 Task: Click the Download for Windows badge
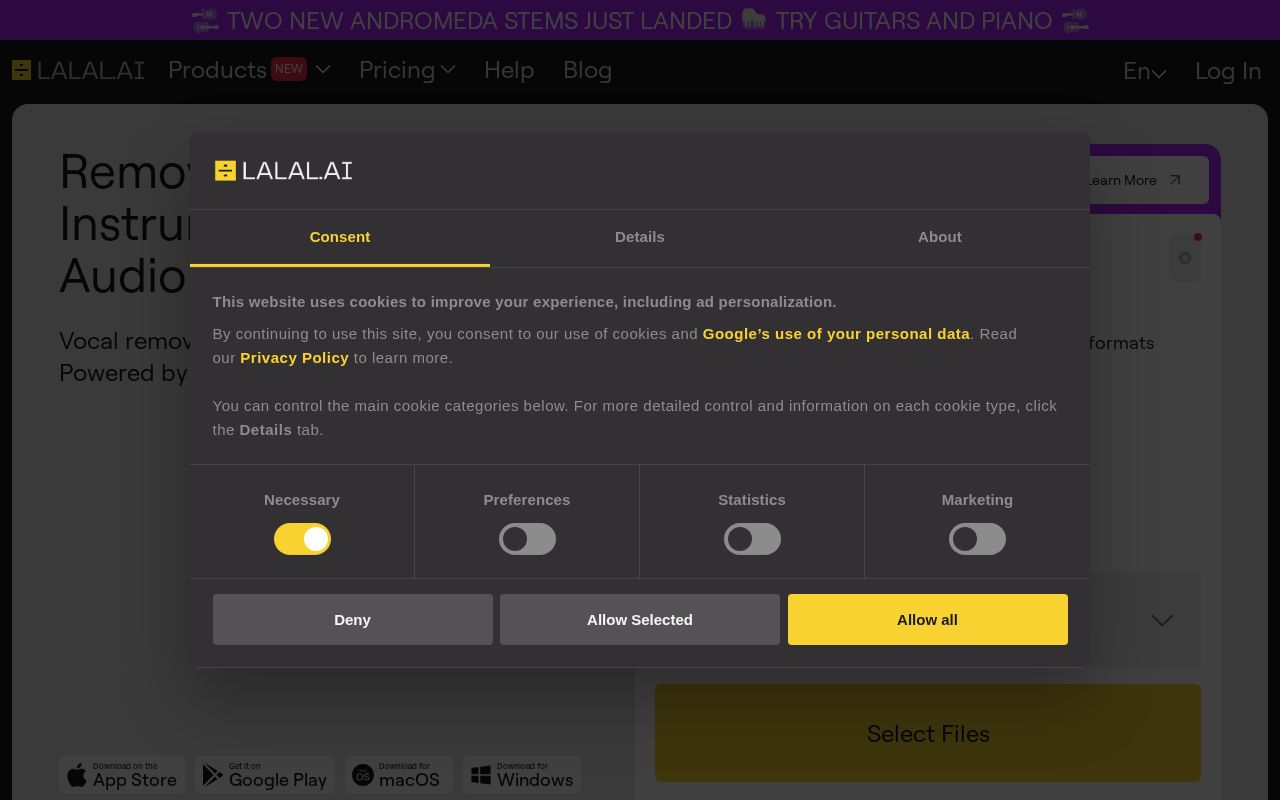[522, 775]
